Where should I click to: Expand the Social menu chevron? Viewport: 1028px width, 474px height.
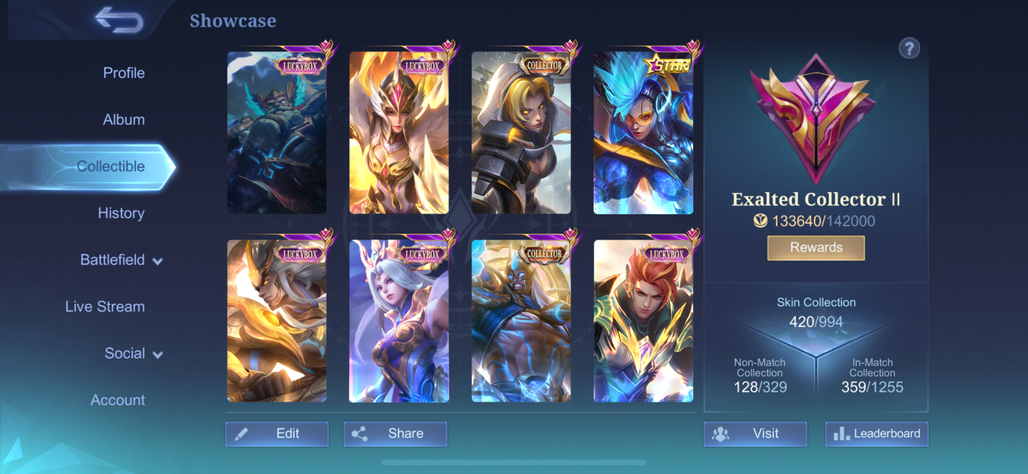coord(157,355)
